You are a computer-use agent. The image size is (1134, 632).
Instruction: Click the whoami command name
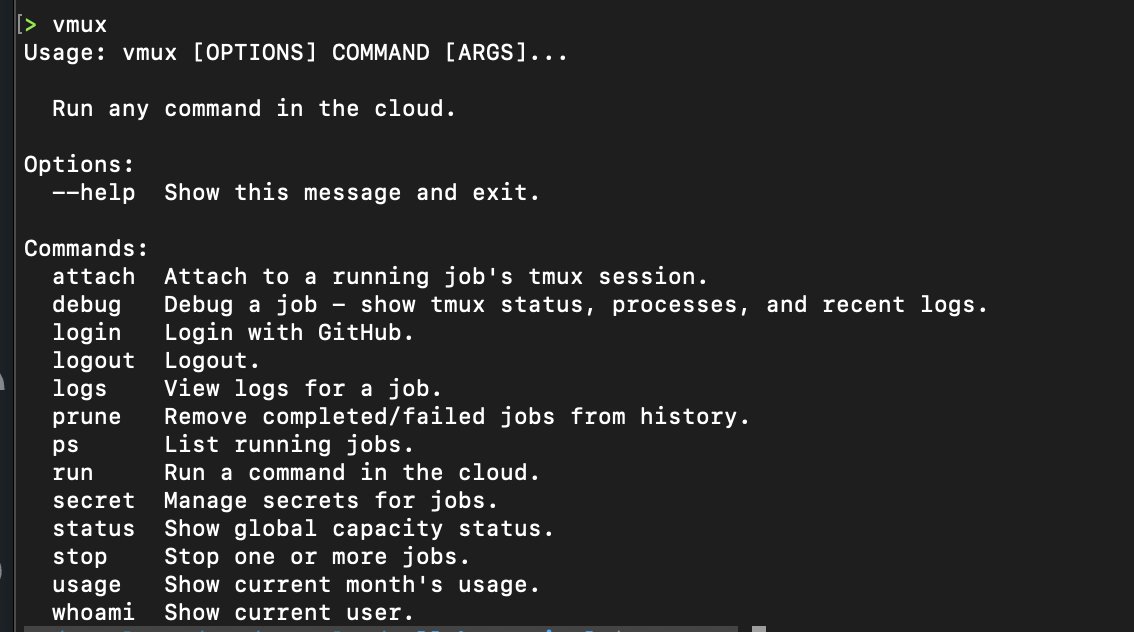tap(93, 612)
